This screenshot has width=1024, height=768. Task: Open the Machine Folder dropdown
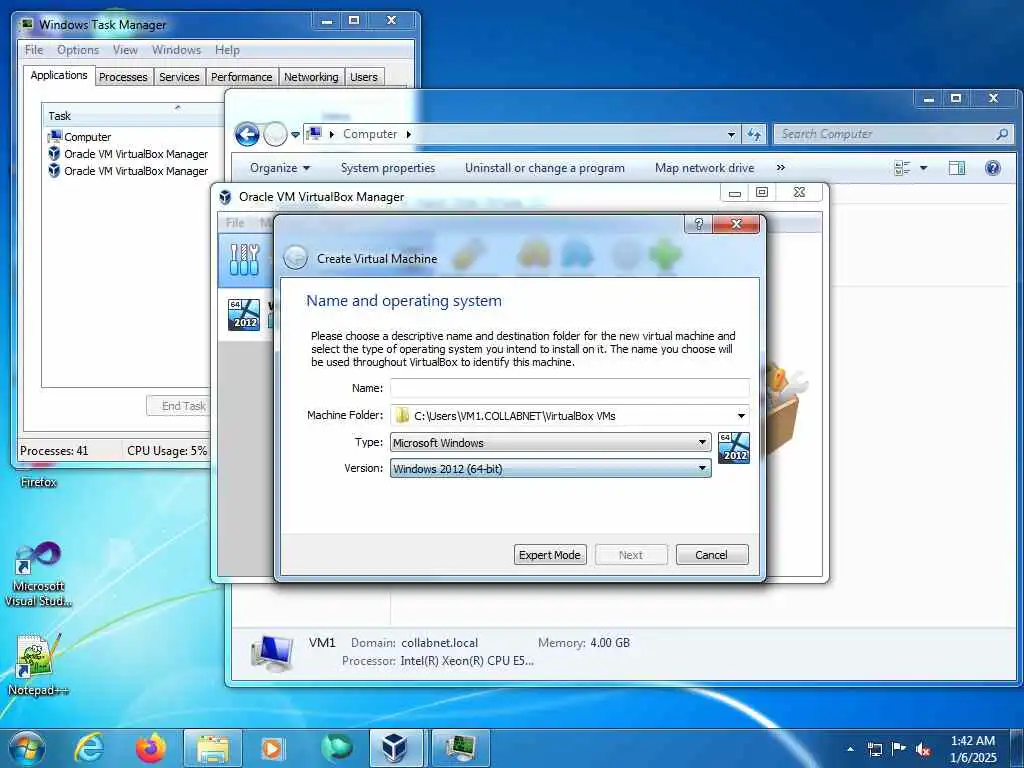click(x=741, y=416)
